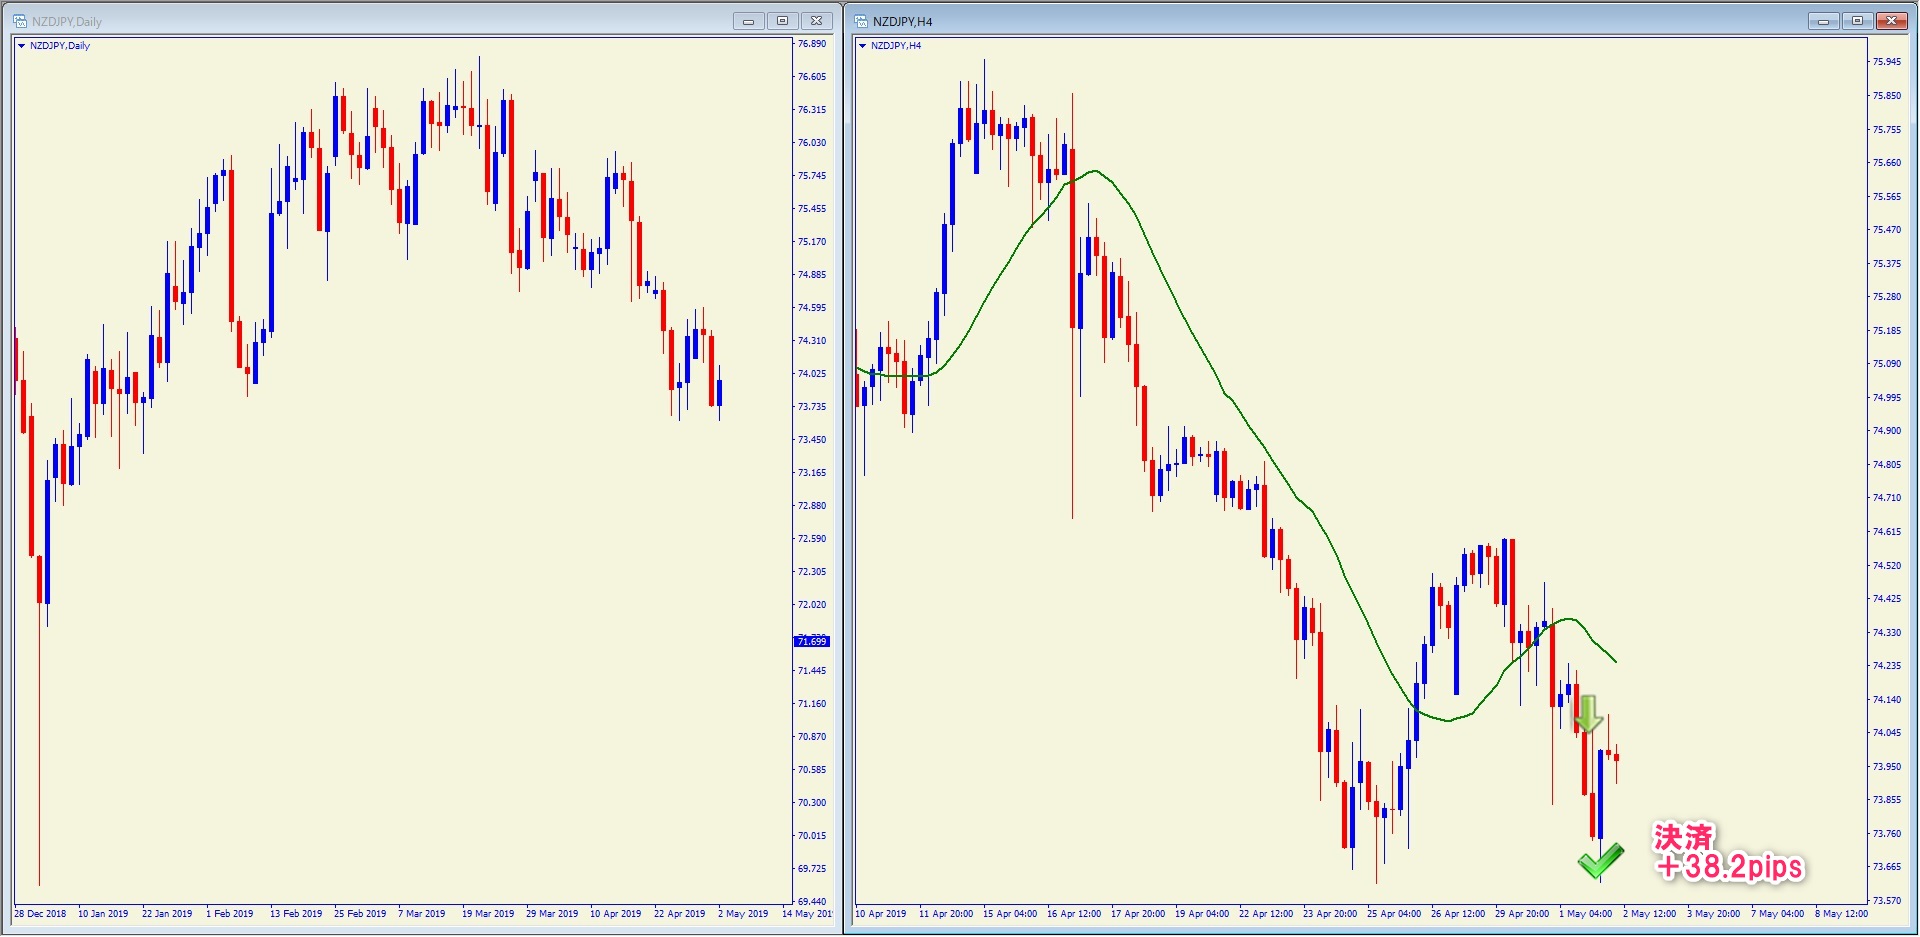Click the 17 Apr 20:00 time on H4 axis

pyautogui.click(x=1138, y=914)
